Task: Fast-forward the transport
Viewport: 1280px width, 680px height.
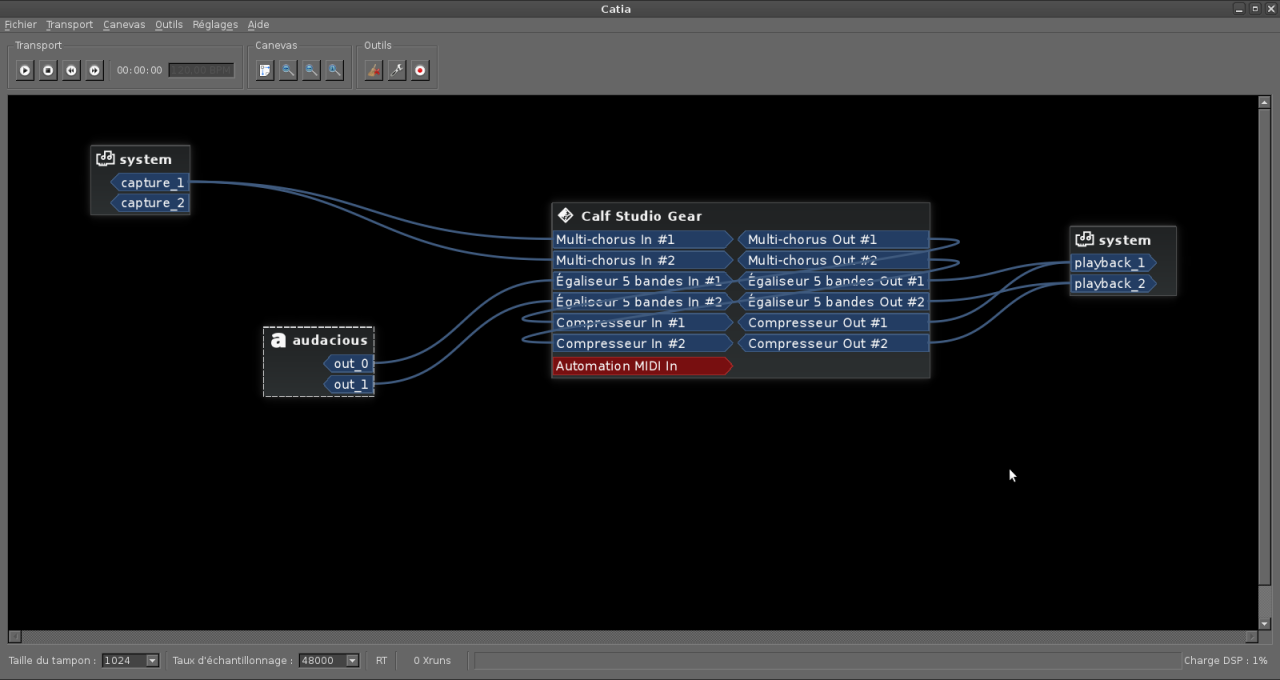Action: (94, 70)
